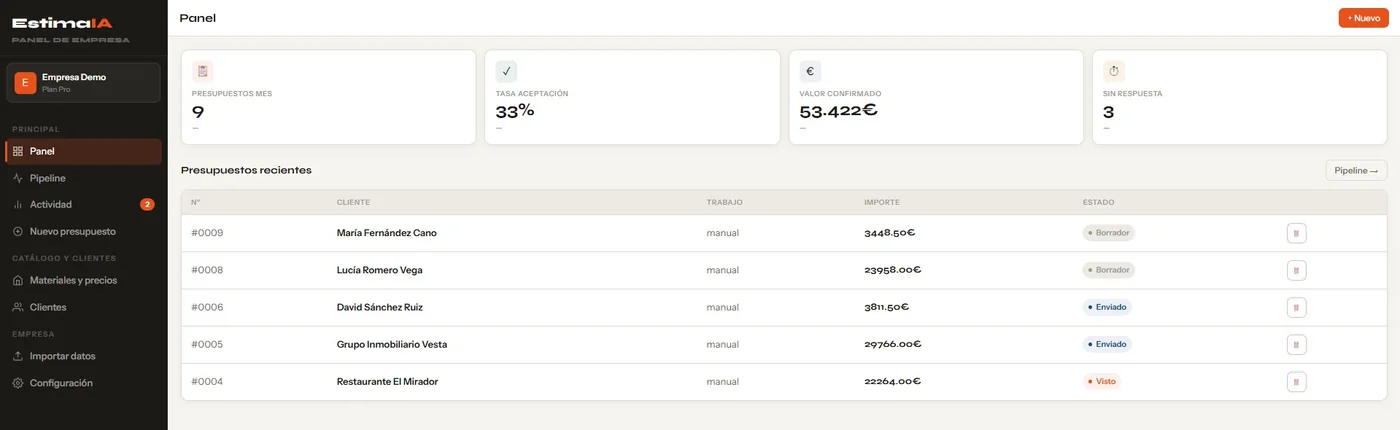Click the Actividad bar chart icon

point(18,204)
